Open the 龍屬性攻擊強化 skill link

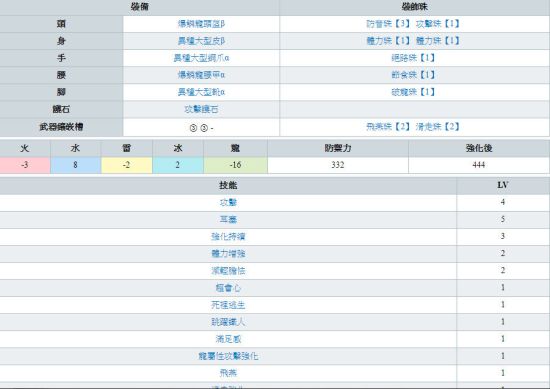228,356
